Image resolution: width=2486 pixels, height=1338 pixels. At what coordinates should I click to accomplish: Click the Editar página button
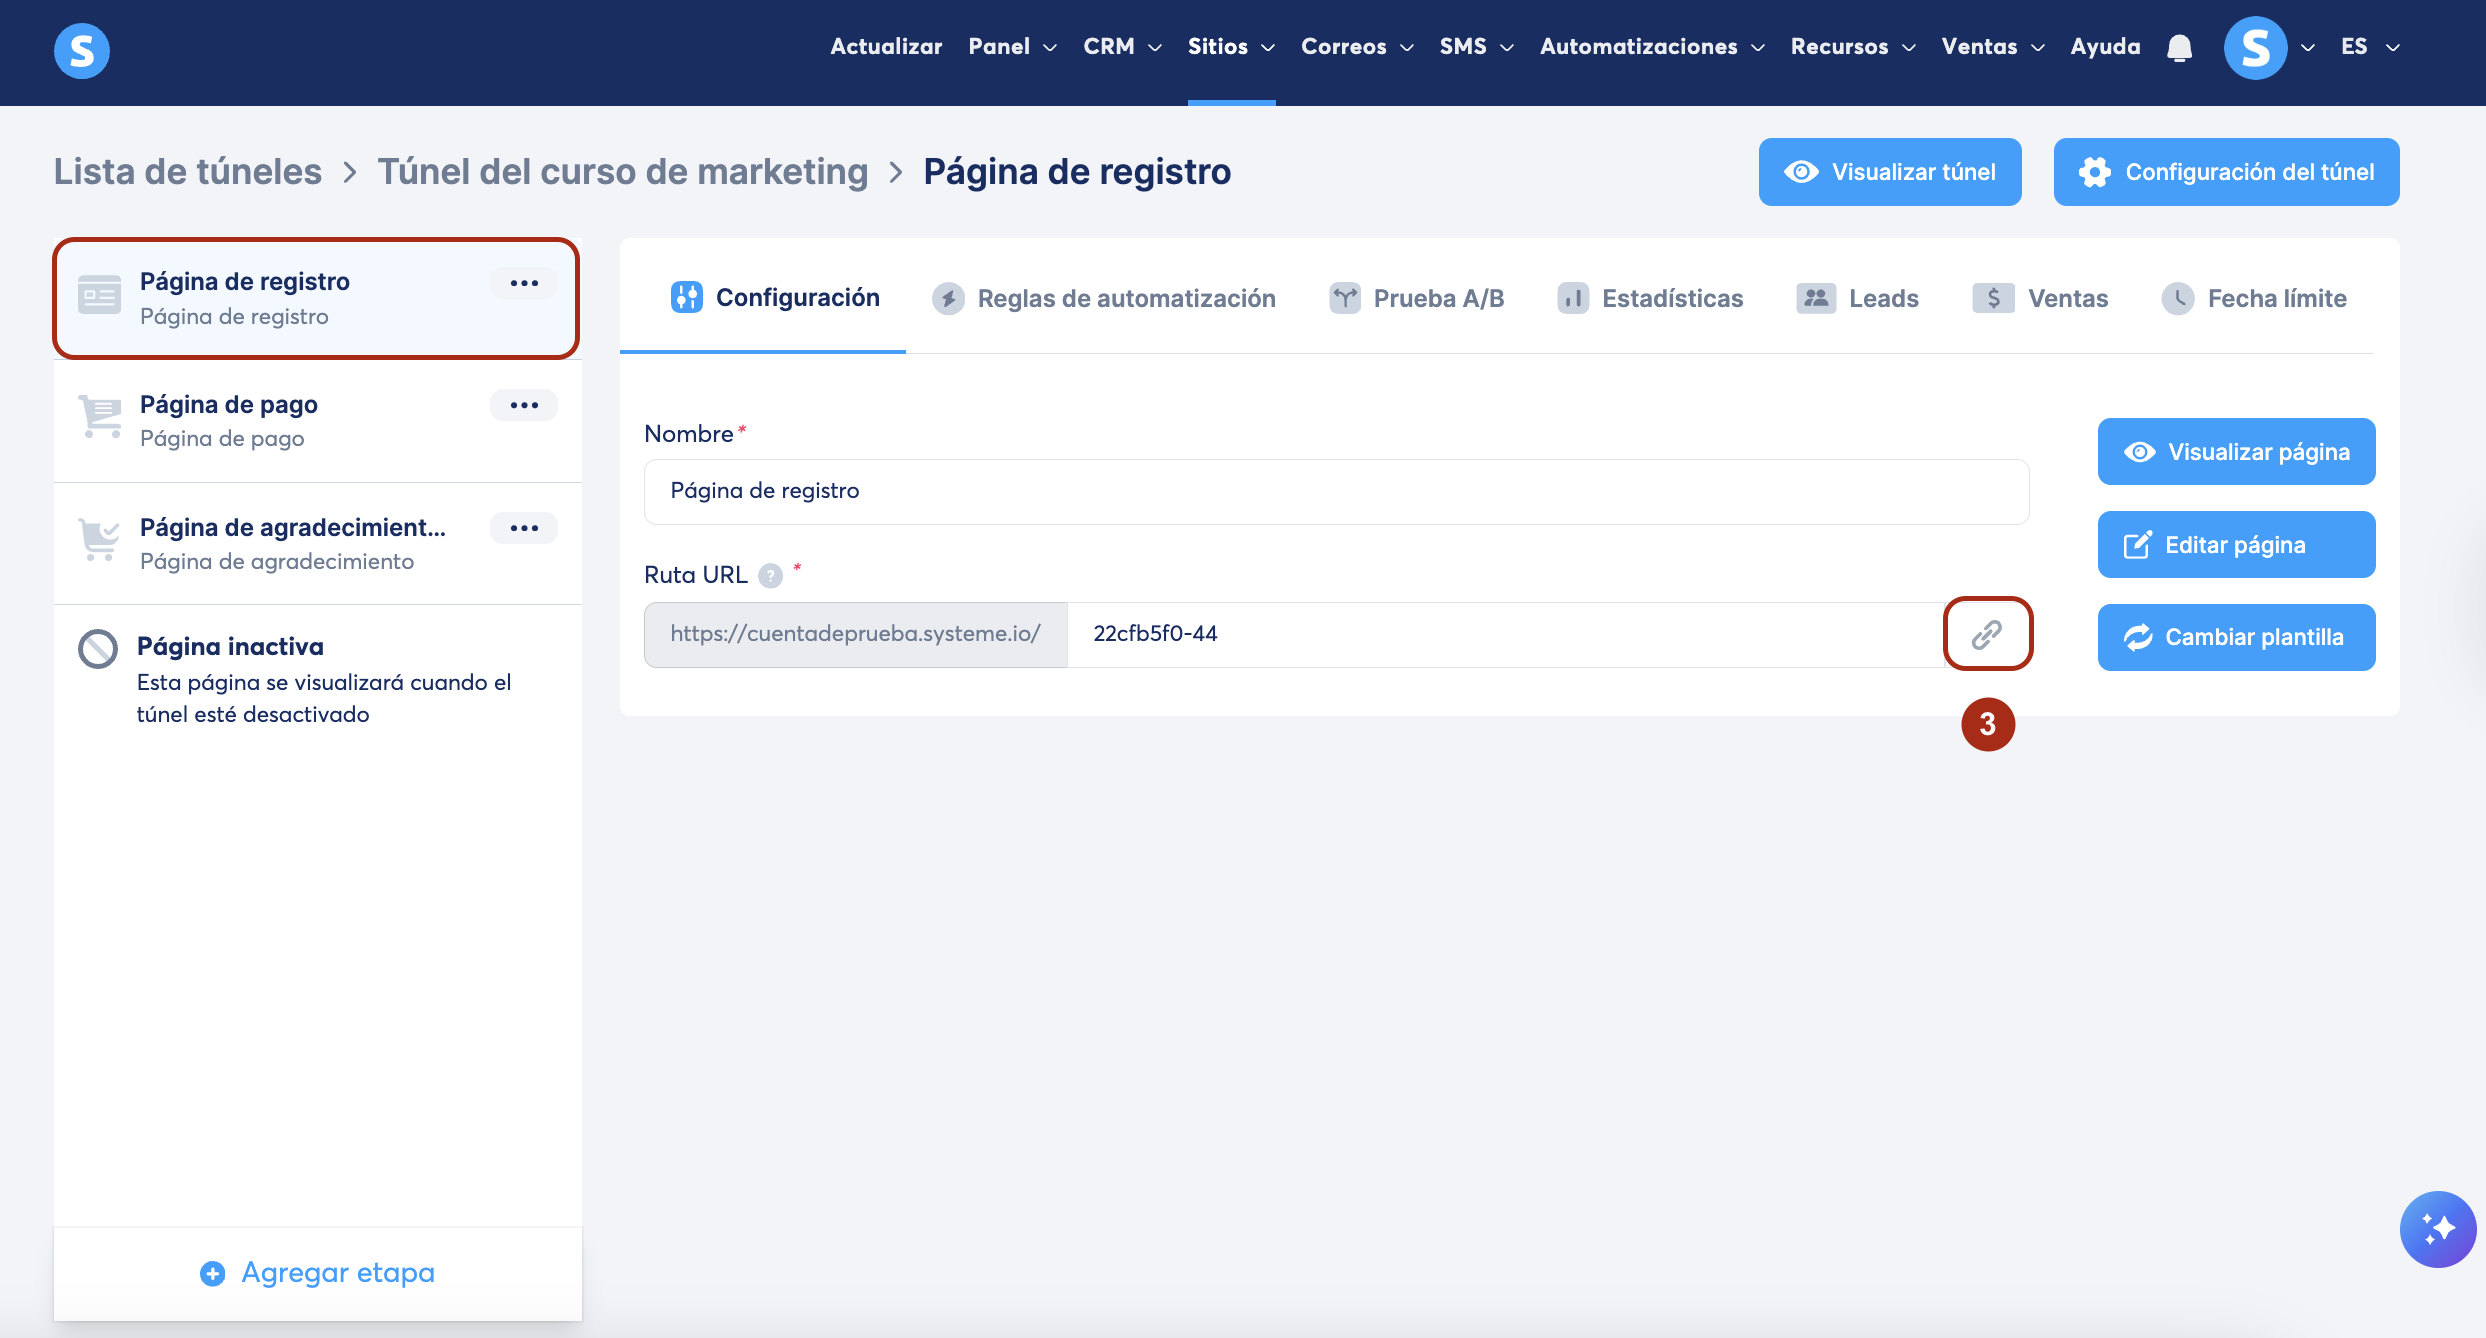point(2235,545)
